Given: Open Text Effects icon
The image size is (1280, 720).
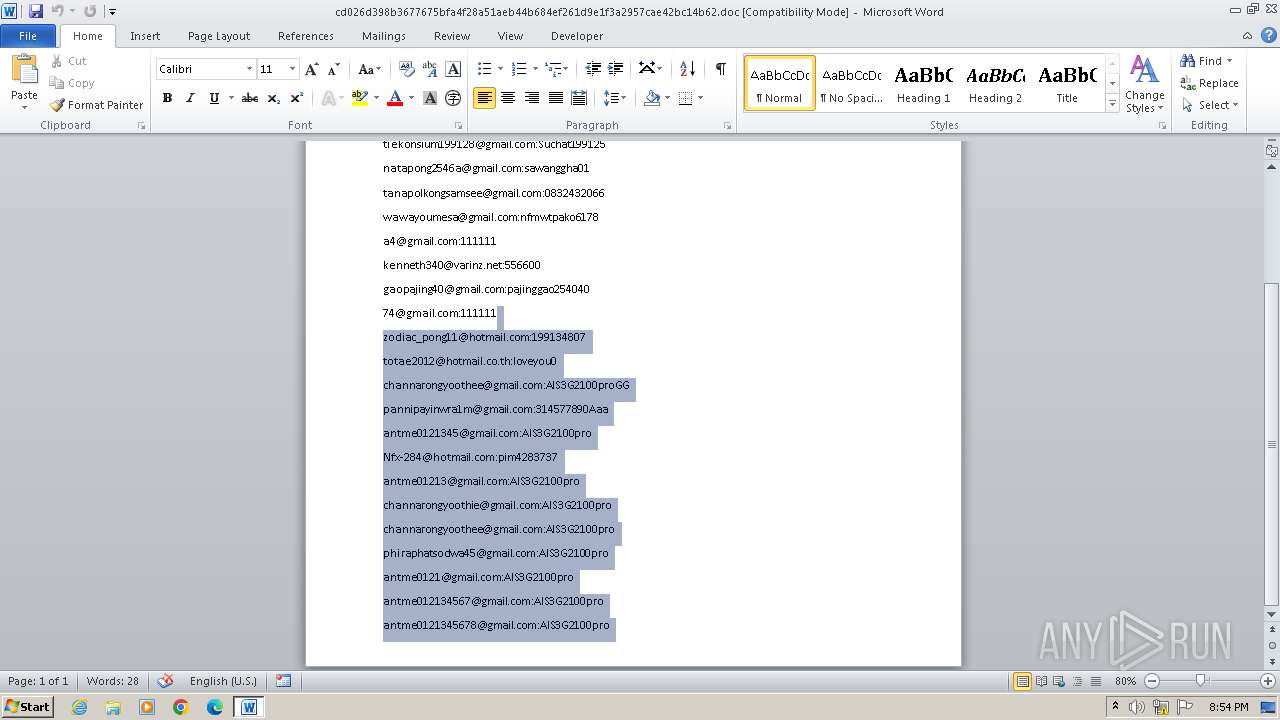Looking at the screenshot, I should [328, 98].
